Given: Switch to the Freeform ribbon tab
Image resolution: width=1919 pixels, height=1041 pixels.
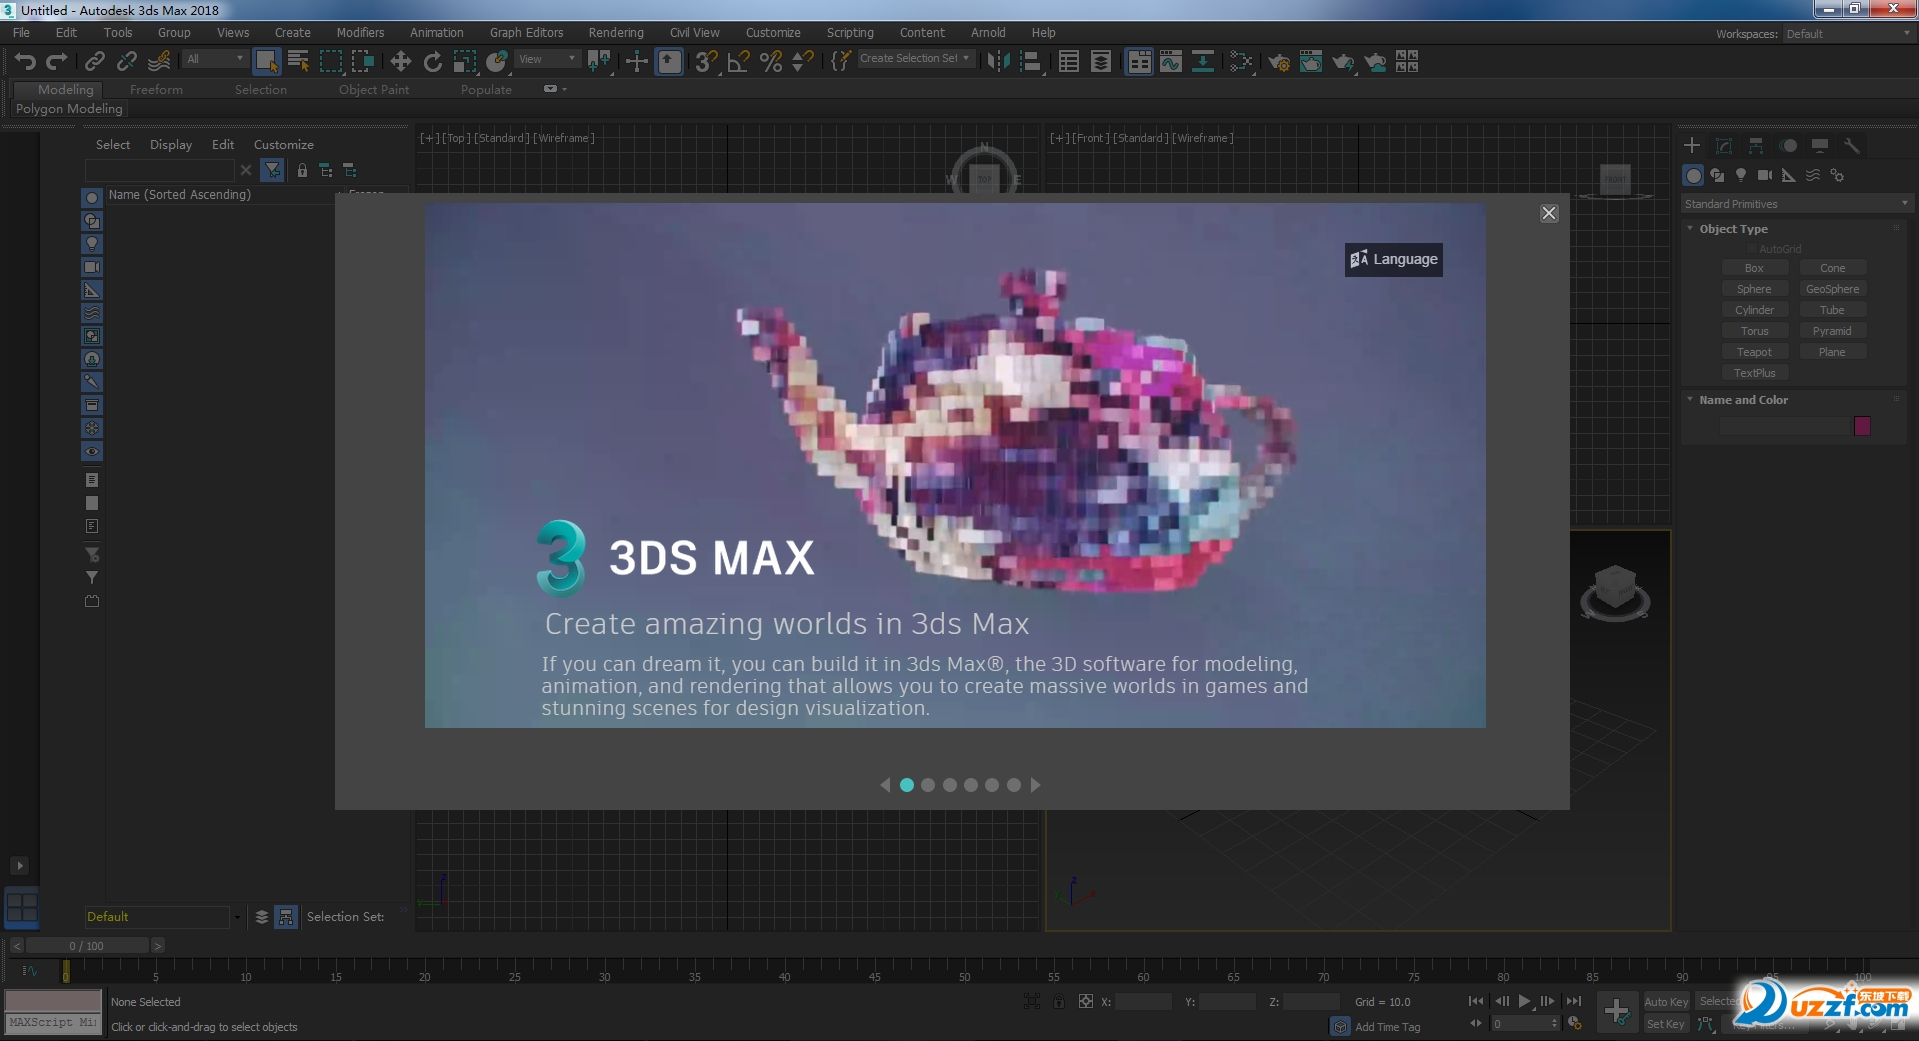Looking at the screenshot, I should coord(156,89).
